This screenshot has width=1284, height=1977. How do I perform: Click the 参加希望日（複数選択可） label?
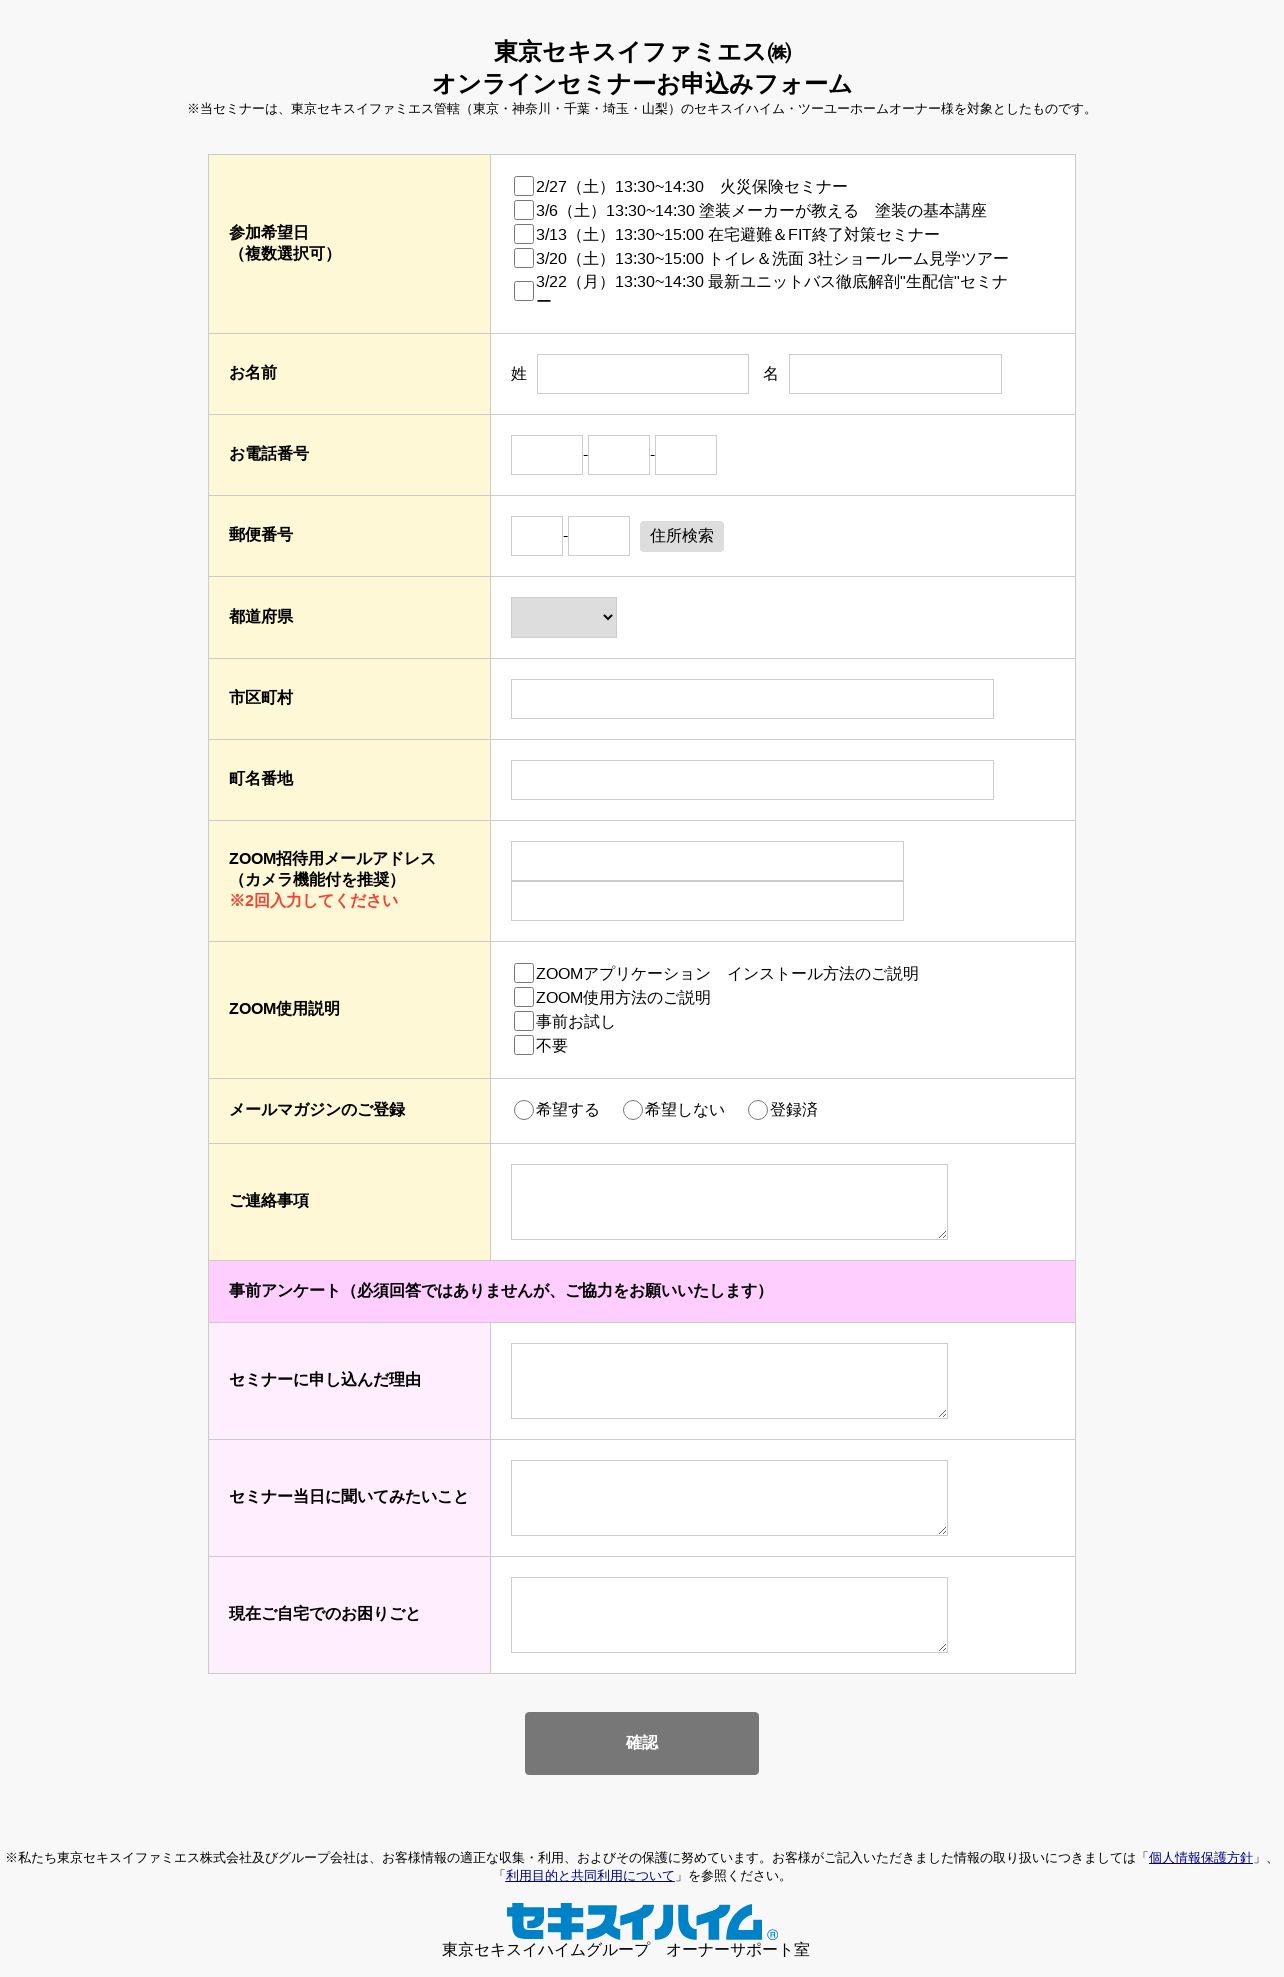click(284, 243)
